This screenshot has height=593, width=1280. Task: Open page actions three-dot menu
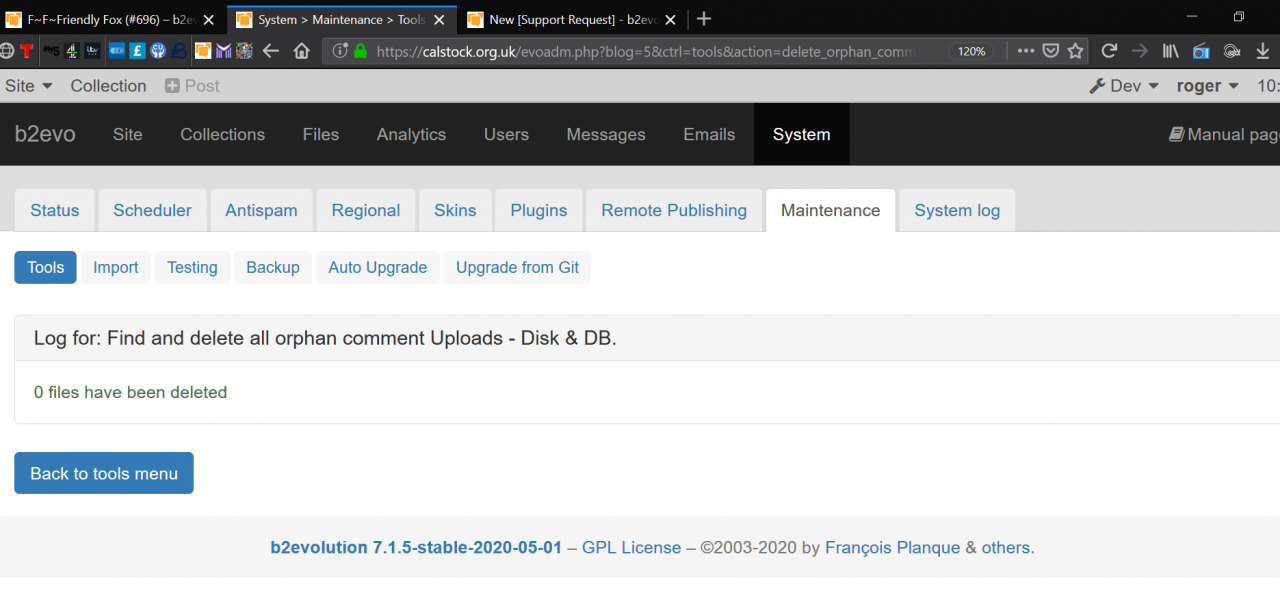pyautogui.click(x=1026, y=51)
